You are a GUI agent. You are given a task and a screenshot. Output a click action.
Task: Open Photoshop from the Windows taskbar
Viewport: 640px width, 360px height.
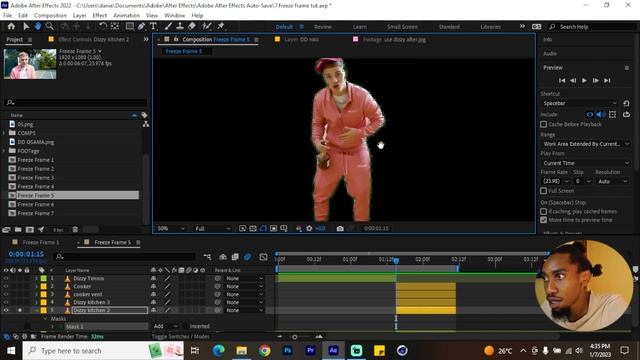(287, 350)
